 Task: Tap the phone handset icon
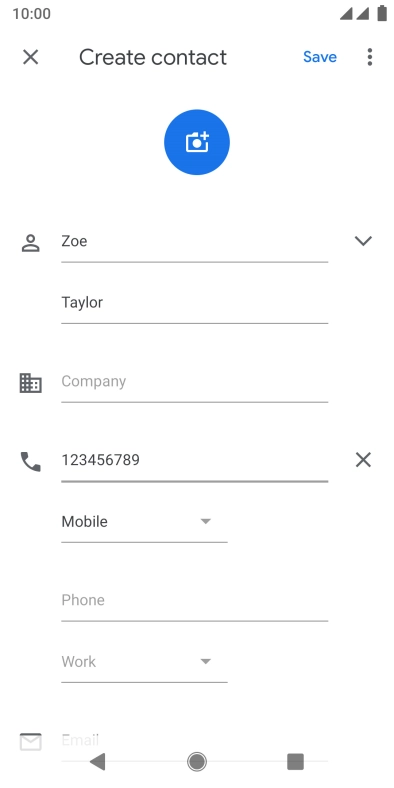31,461
